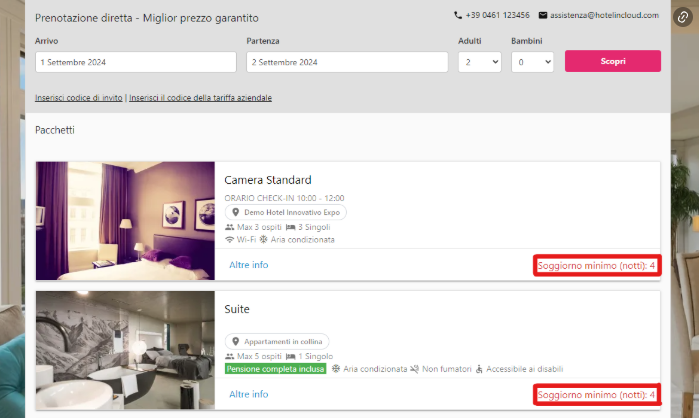Click the bed icon beside 3 Singoli
The image size is (699, 418).
(290, 227)
